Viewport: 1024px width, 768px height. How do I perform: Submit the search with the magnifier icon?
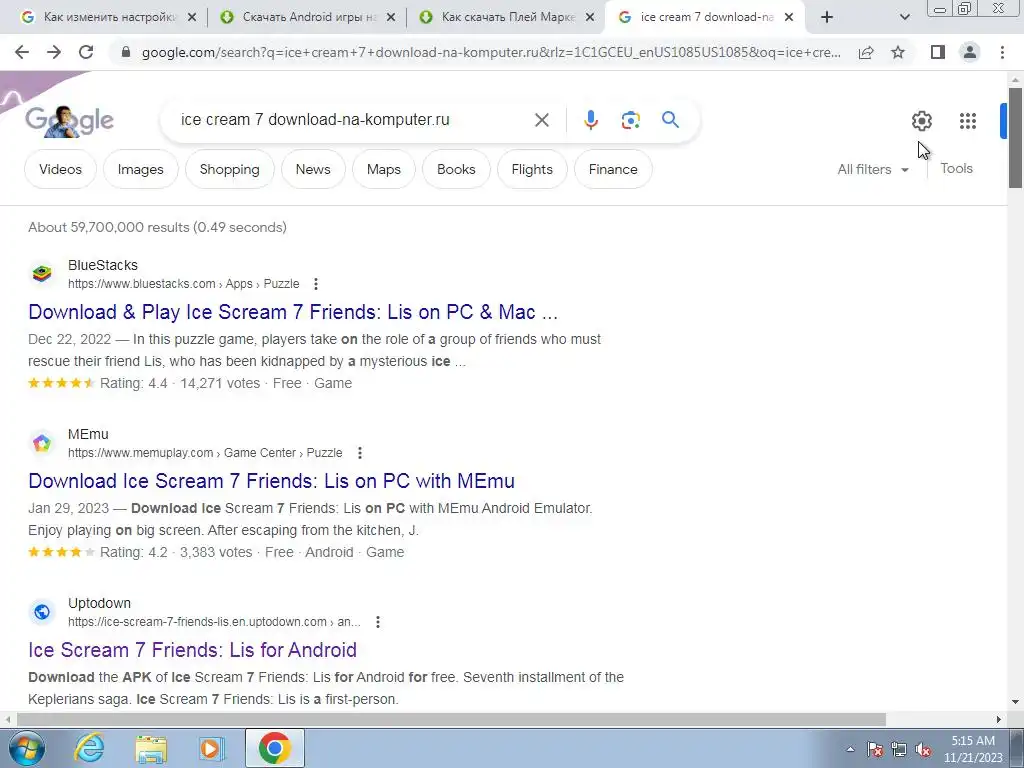click(670, 120)
